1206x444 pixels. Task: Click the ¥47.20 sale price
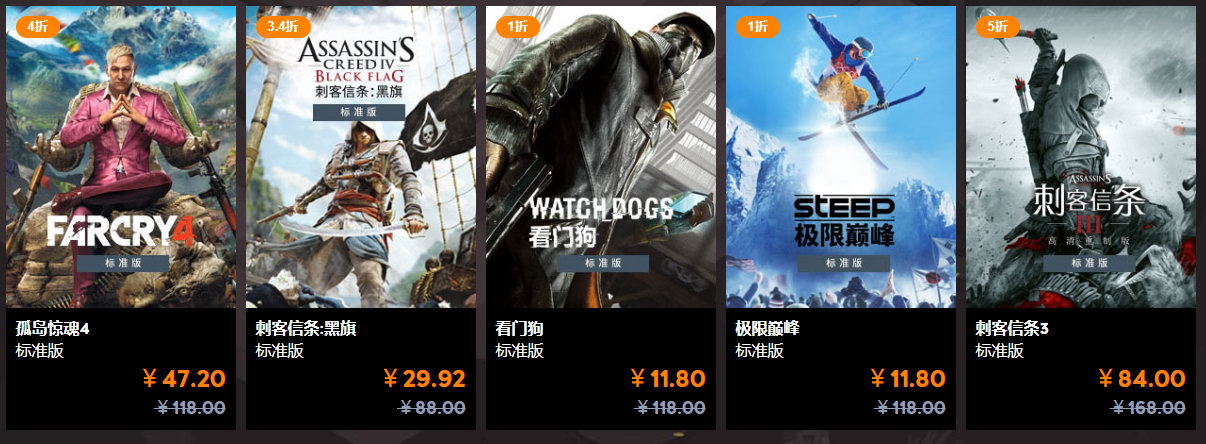(184, 379)
